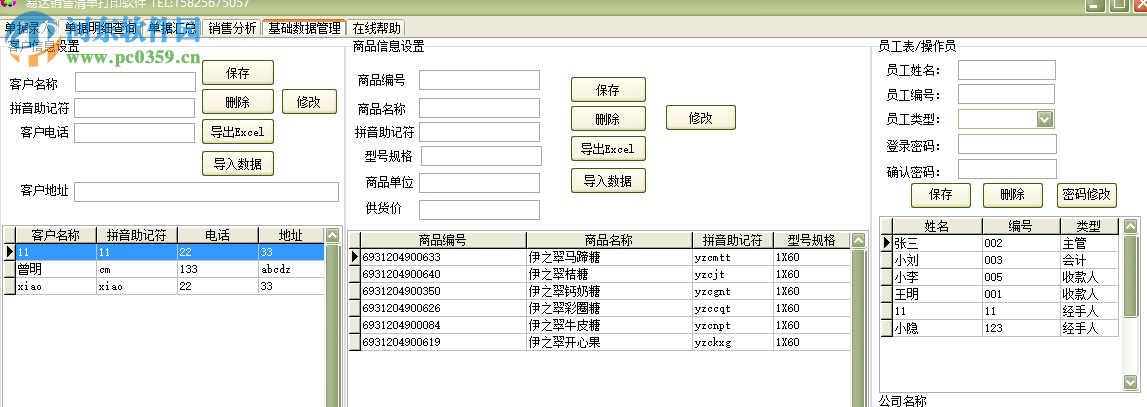Click customer table 电话 column header

pos(217,235)
